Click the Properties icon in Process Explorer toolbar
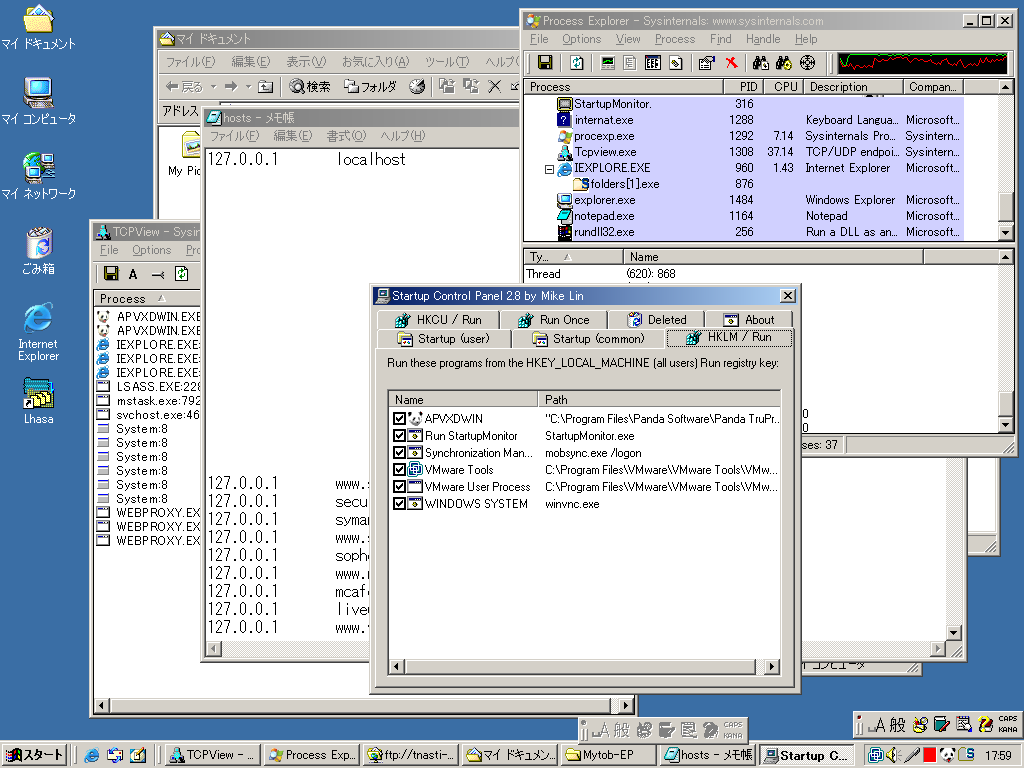This screenshot has height=768, width=1024. click(x=706, y=63)
